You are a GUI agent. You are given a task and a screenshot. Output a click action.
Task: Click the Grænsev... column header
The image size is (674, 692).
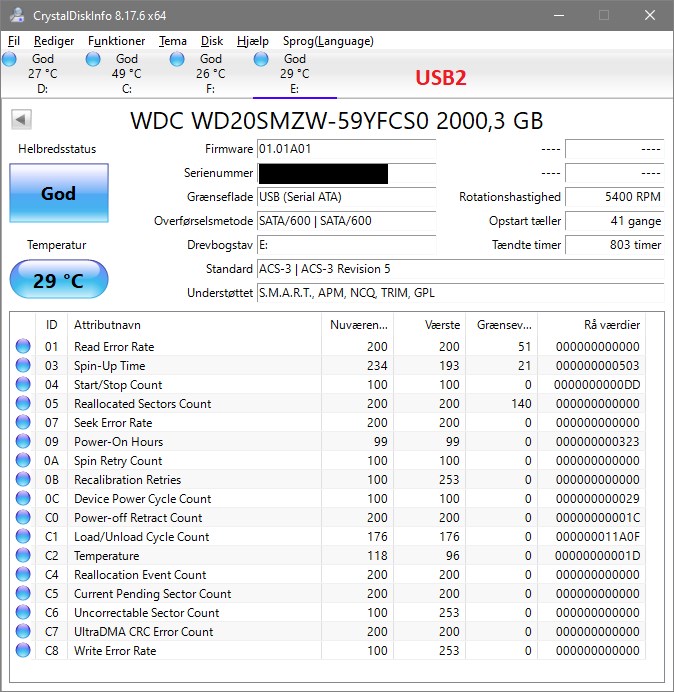501,325
